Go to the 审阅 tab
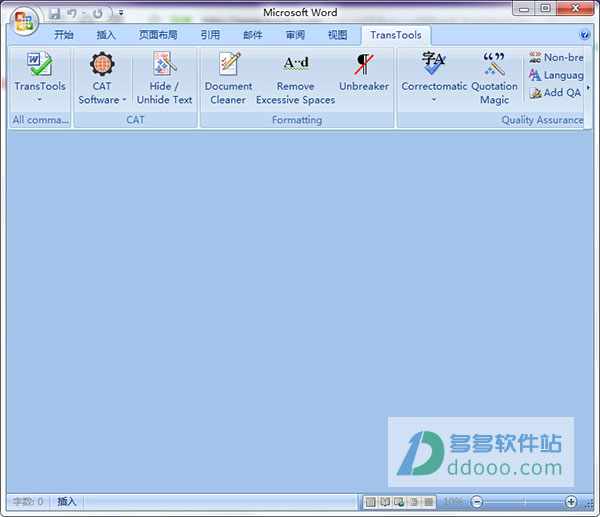Screen dimensions: 600x517 (x=295, y=35)
